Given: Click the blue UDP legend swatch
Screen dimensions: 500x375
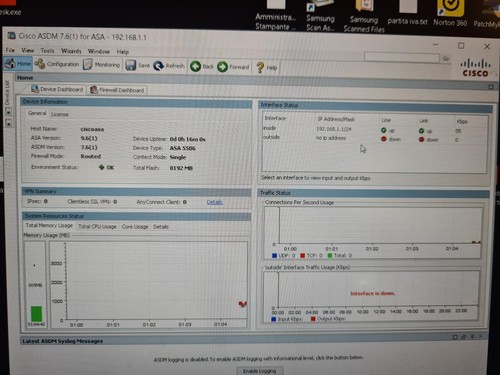Looking at the screenshot, I should click(274, 256).
